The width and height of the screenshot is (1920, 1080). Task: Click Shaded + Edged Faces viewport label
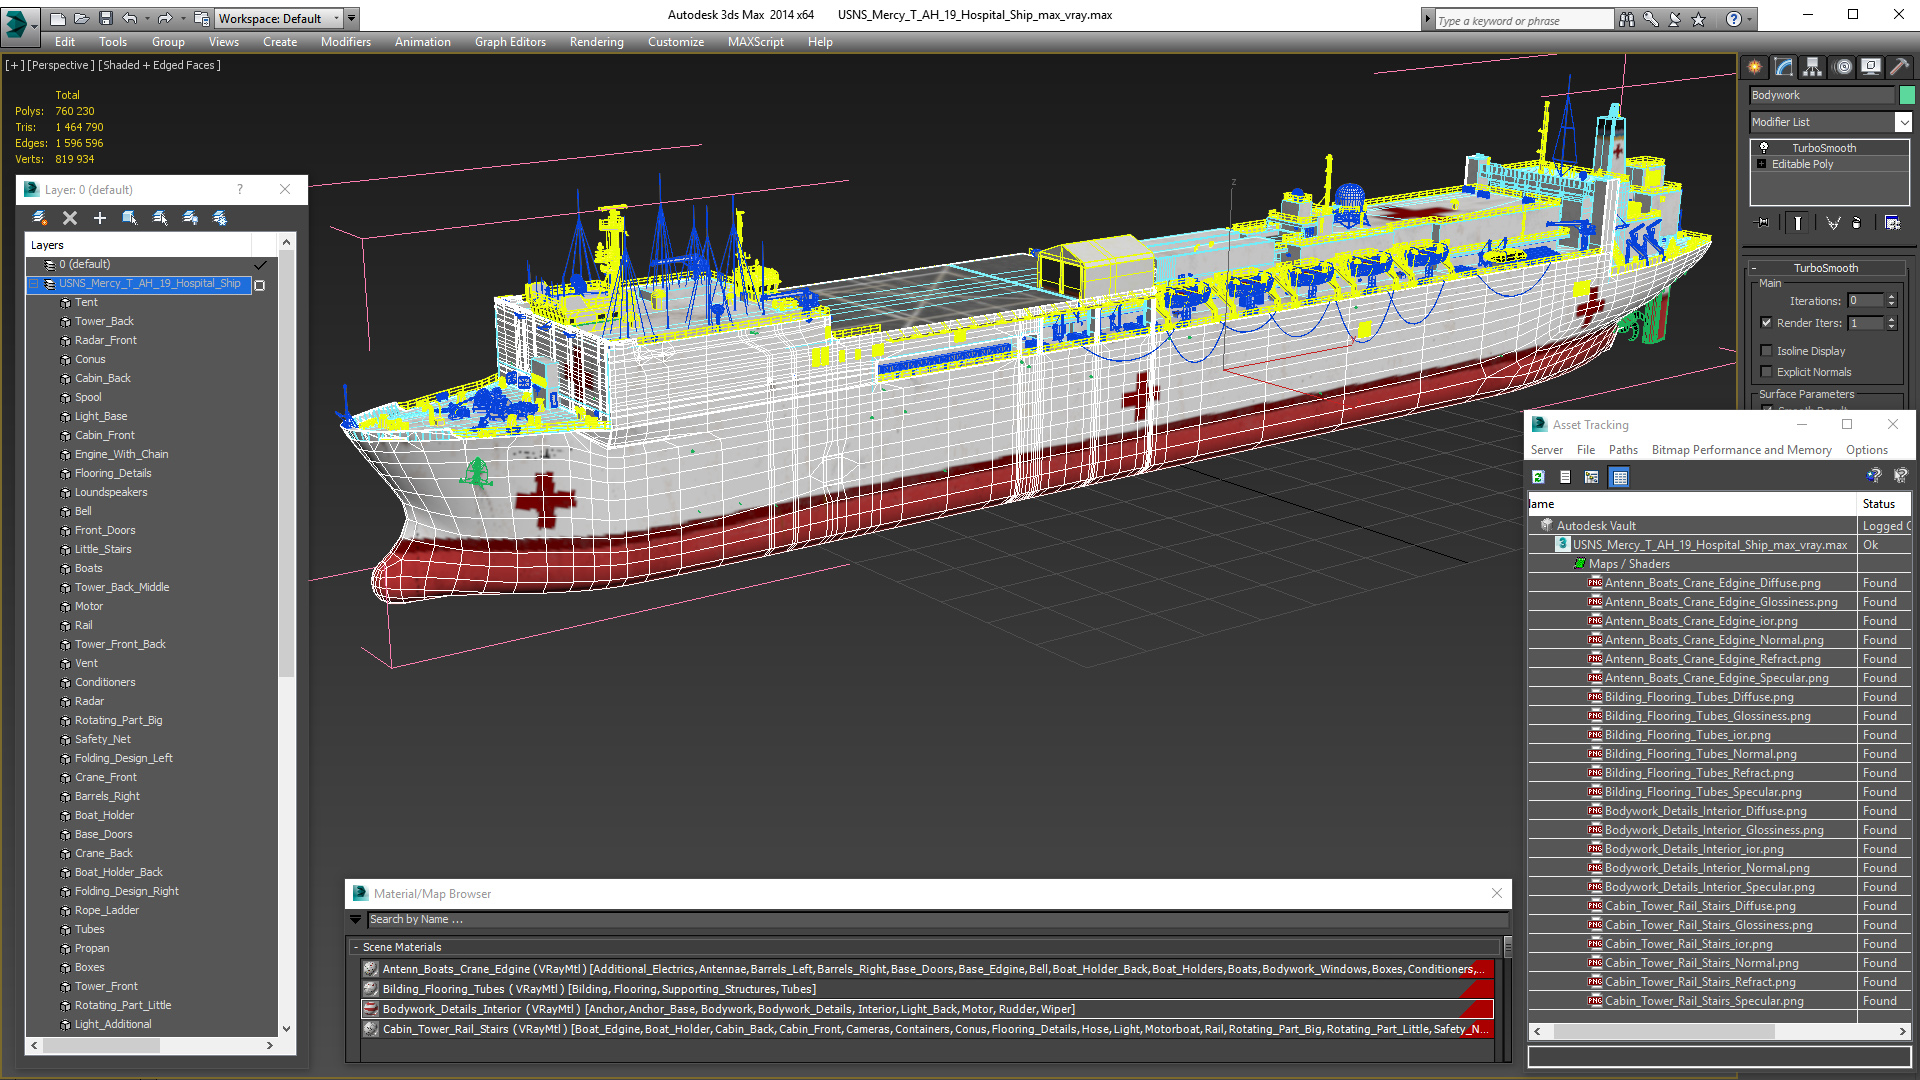(x=159, y=65)
